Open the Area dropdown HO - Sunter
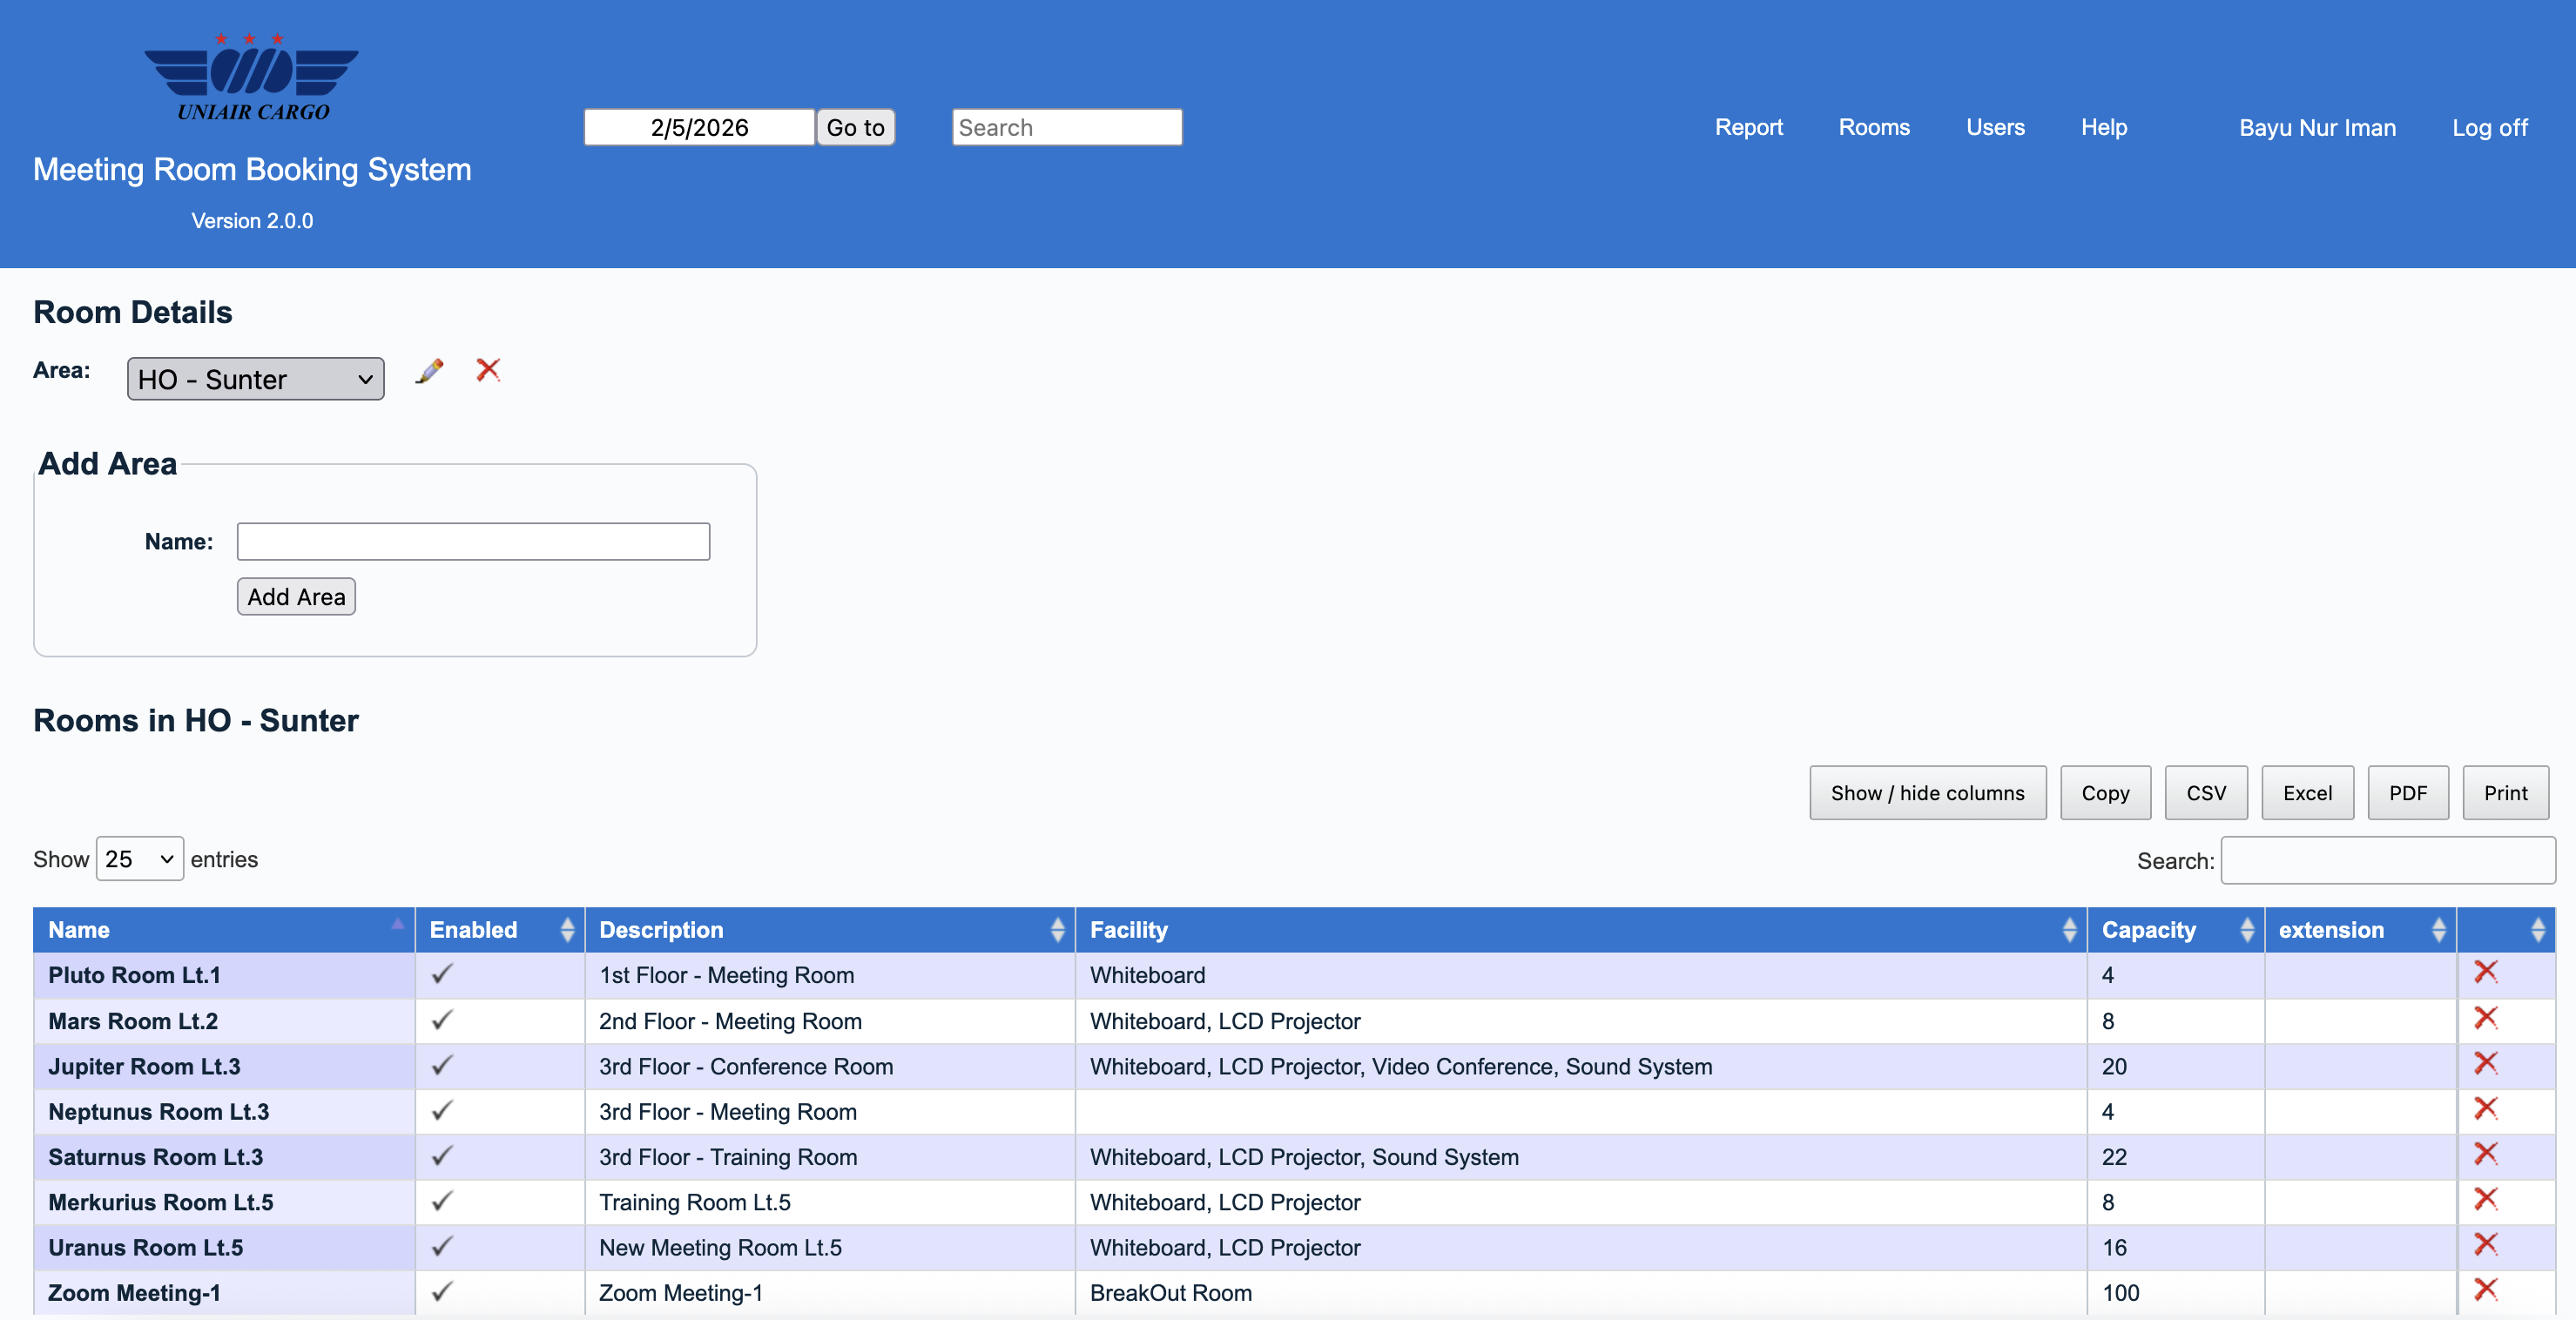Viewport: 2576px width, 1320px height. 255,380
